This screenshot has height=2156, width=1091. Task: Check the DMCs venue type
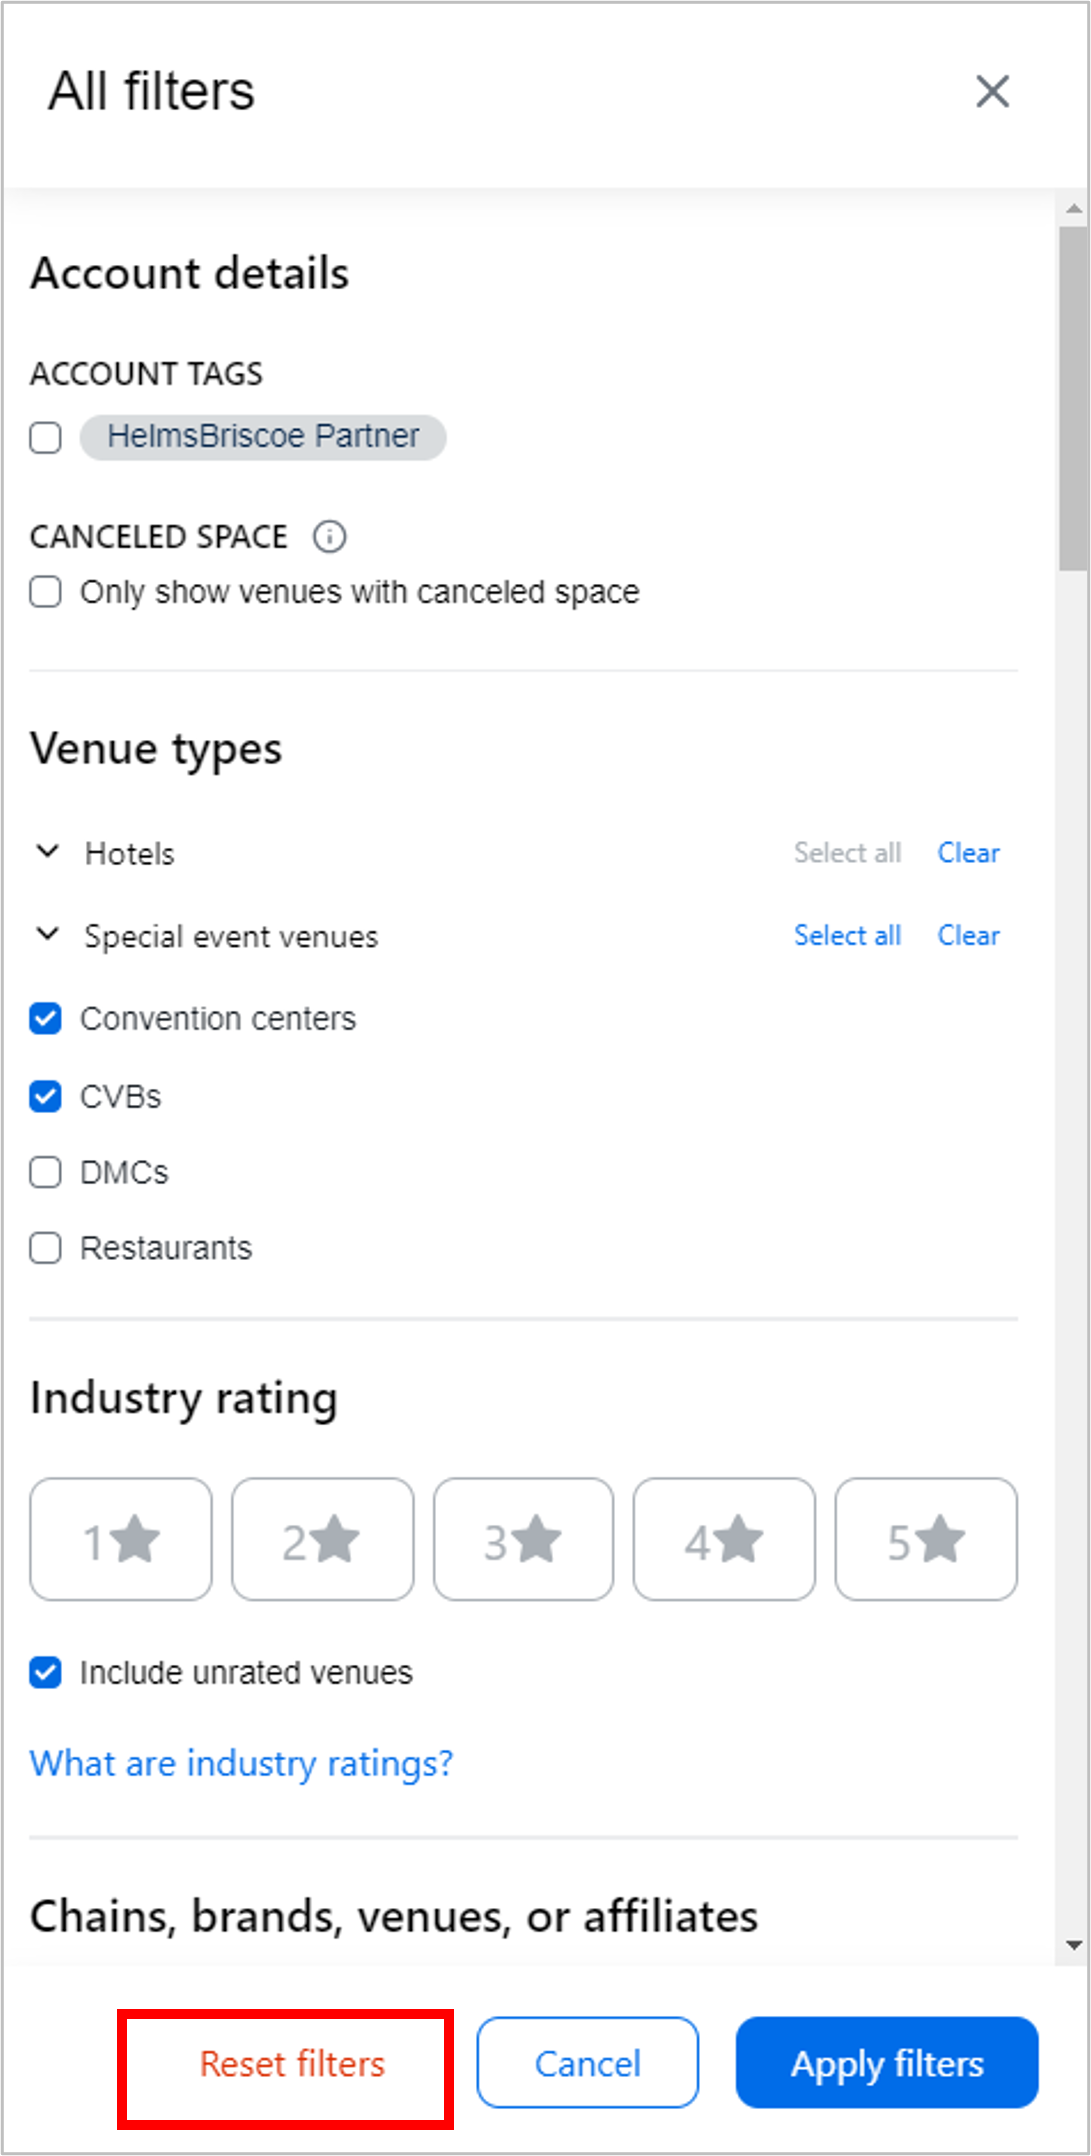(x=45, y=1172)
